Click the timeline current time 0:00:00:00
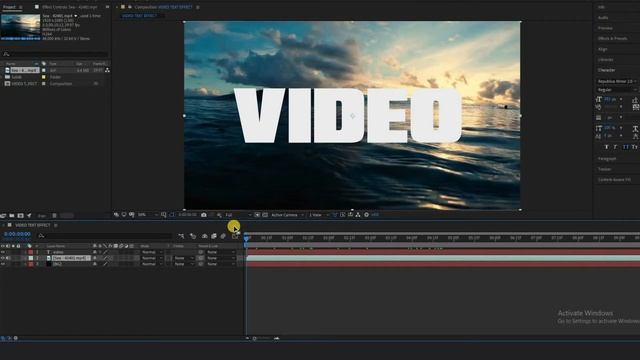Screen dimensions: 640x360 (x=17, y=234)
